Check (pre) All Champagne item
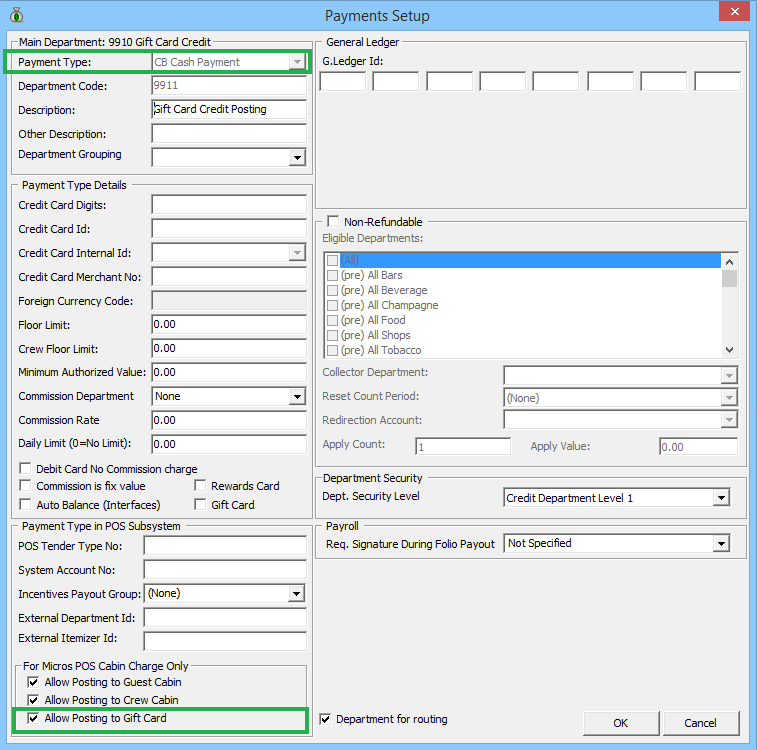Viewport: 758px width, 750px height. pos(332,305)
